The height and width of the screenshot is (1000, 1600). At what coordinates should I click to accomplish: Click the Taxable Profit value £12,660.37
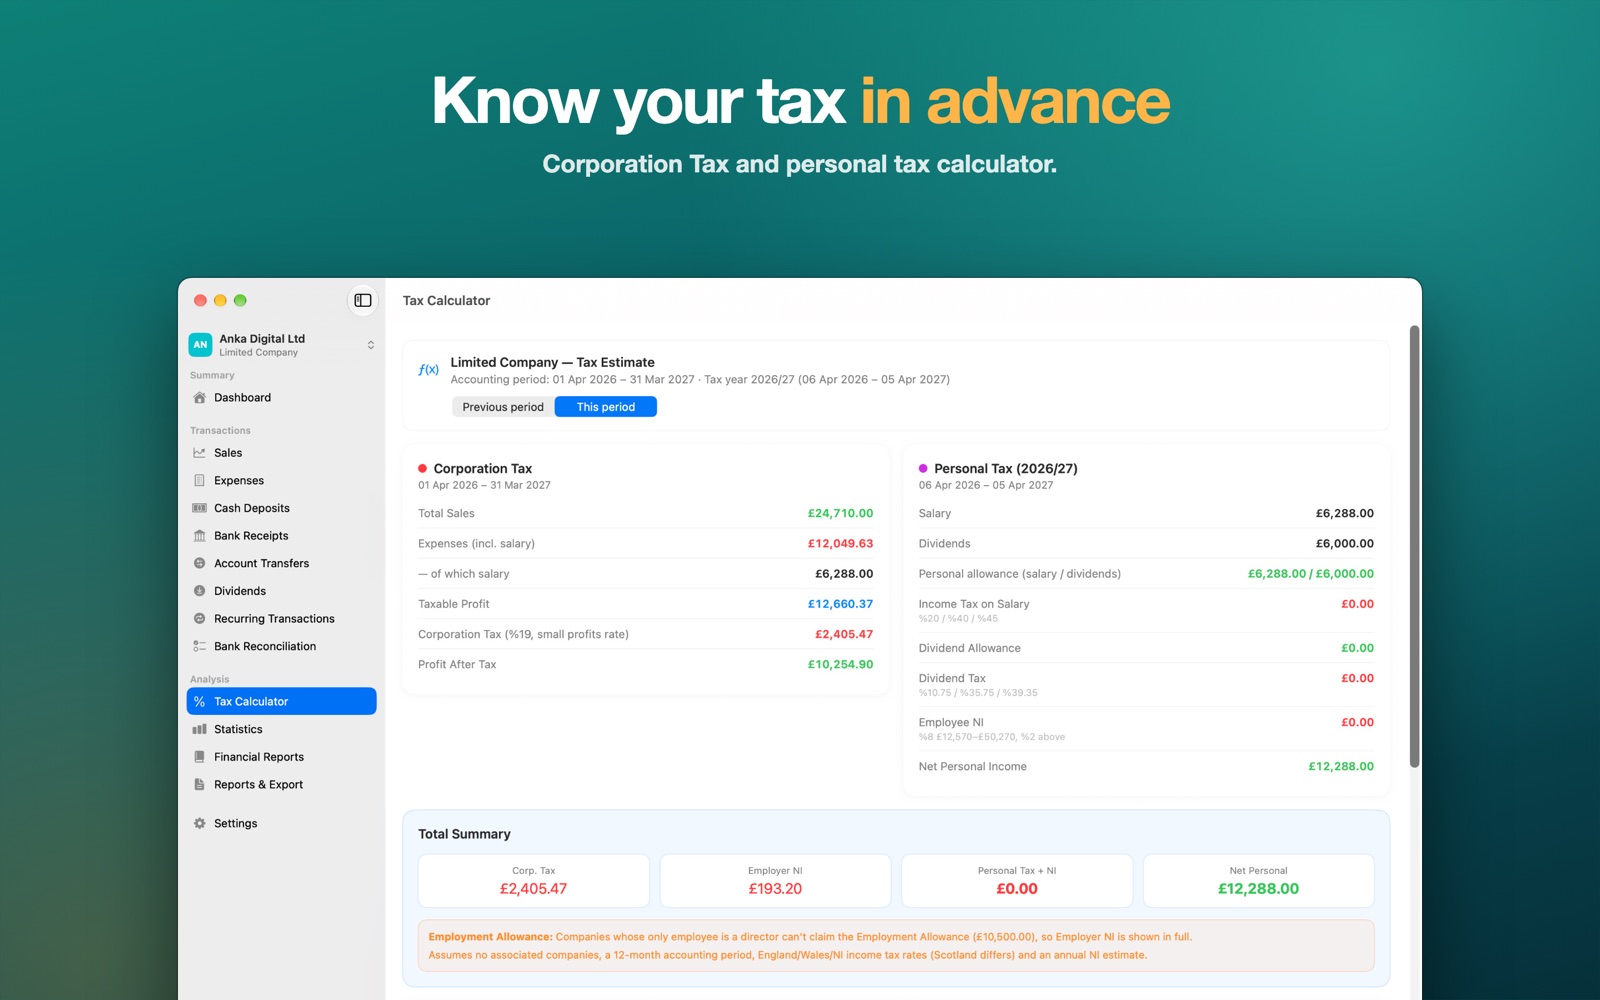840,604
